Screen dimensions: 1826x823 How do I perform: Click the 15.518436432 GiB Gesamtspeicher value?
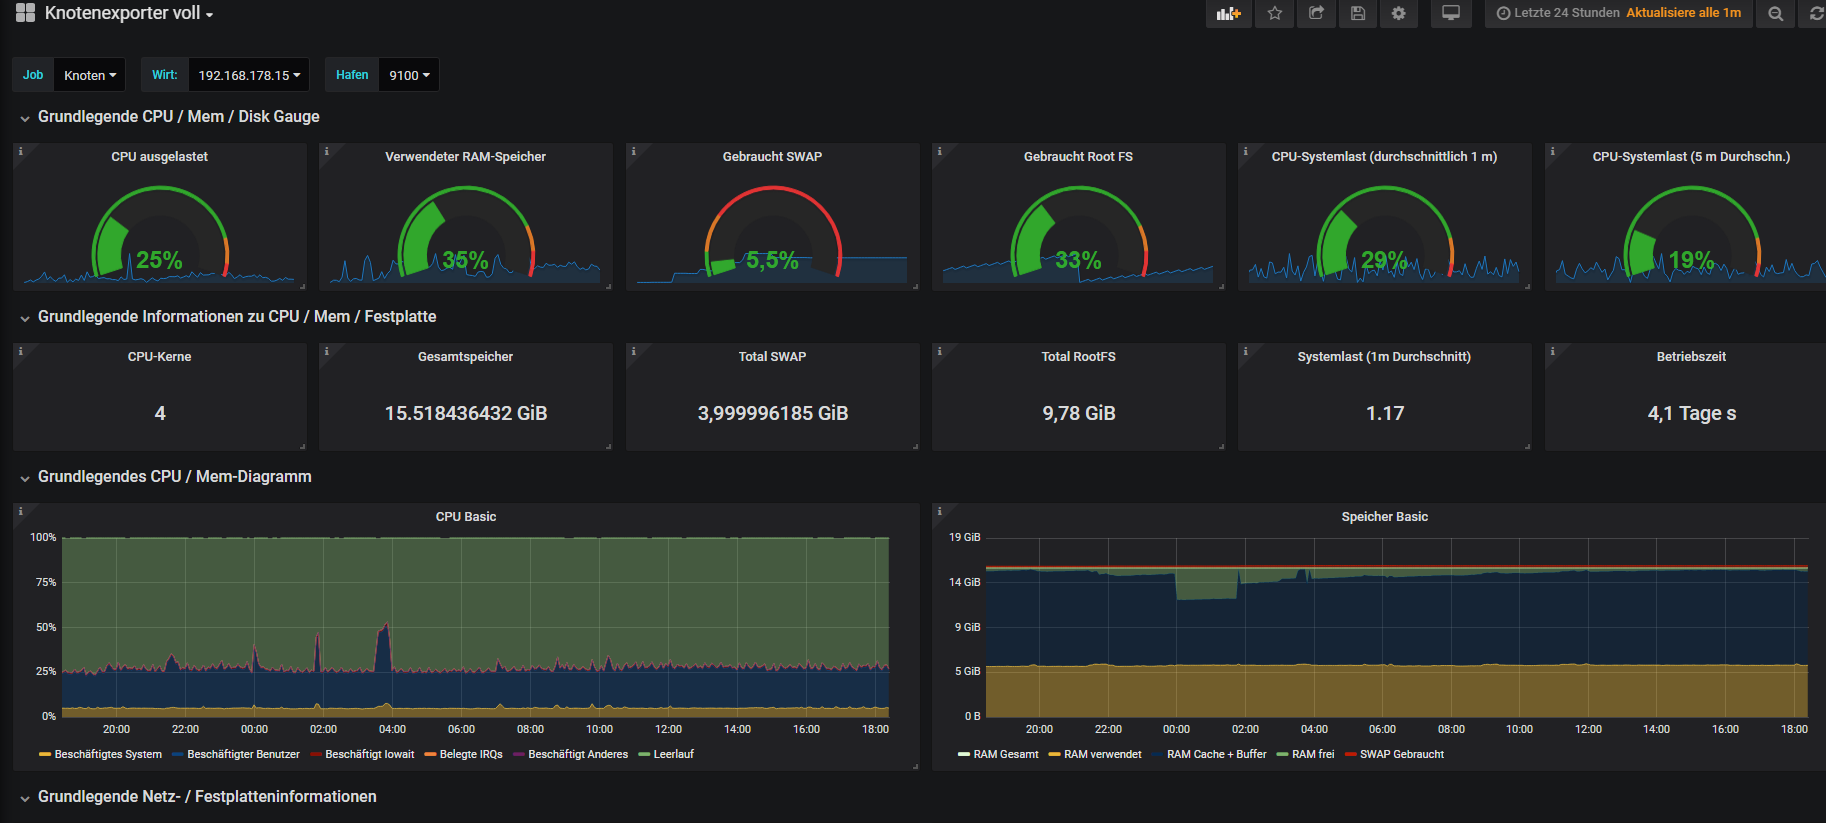coord(466,413)
